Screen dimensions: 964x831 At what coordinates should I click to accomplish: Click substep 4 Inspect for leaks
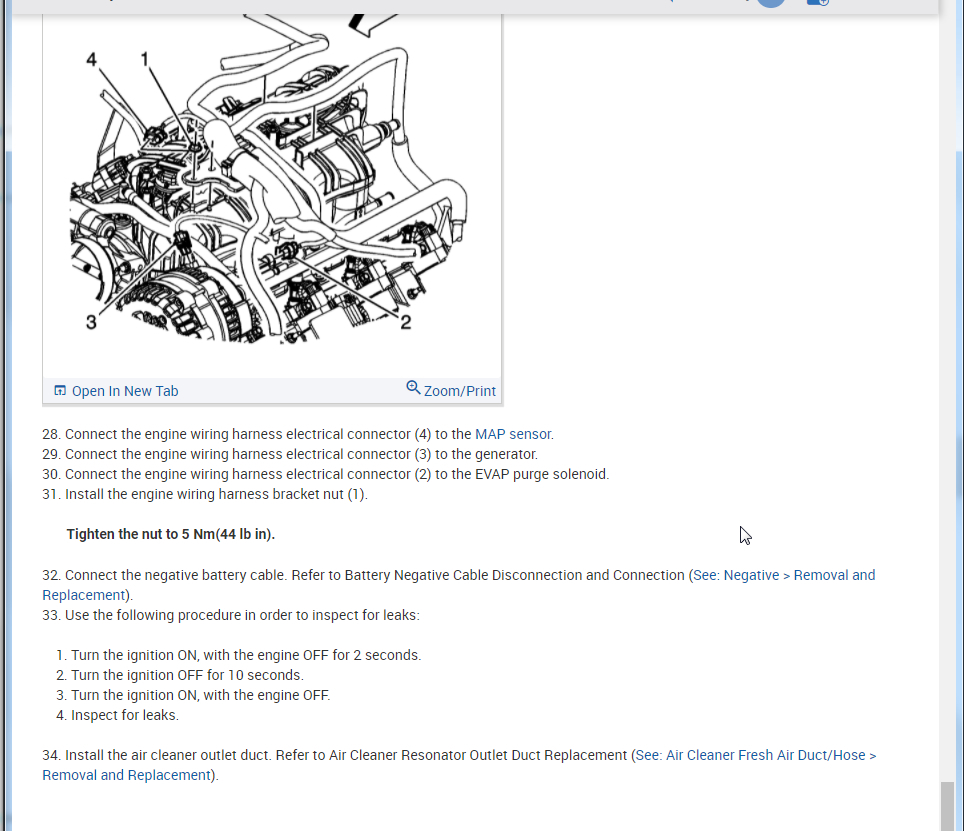coord(117,715)
